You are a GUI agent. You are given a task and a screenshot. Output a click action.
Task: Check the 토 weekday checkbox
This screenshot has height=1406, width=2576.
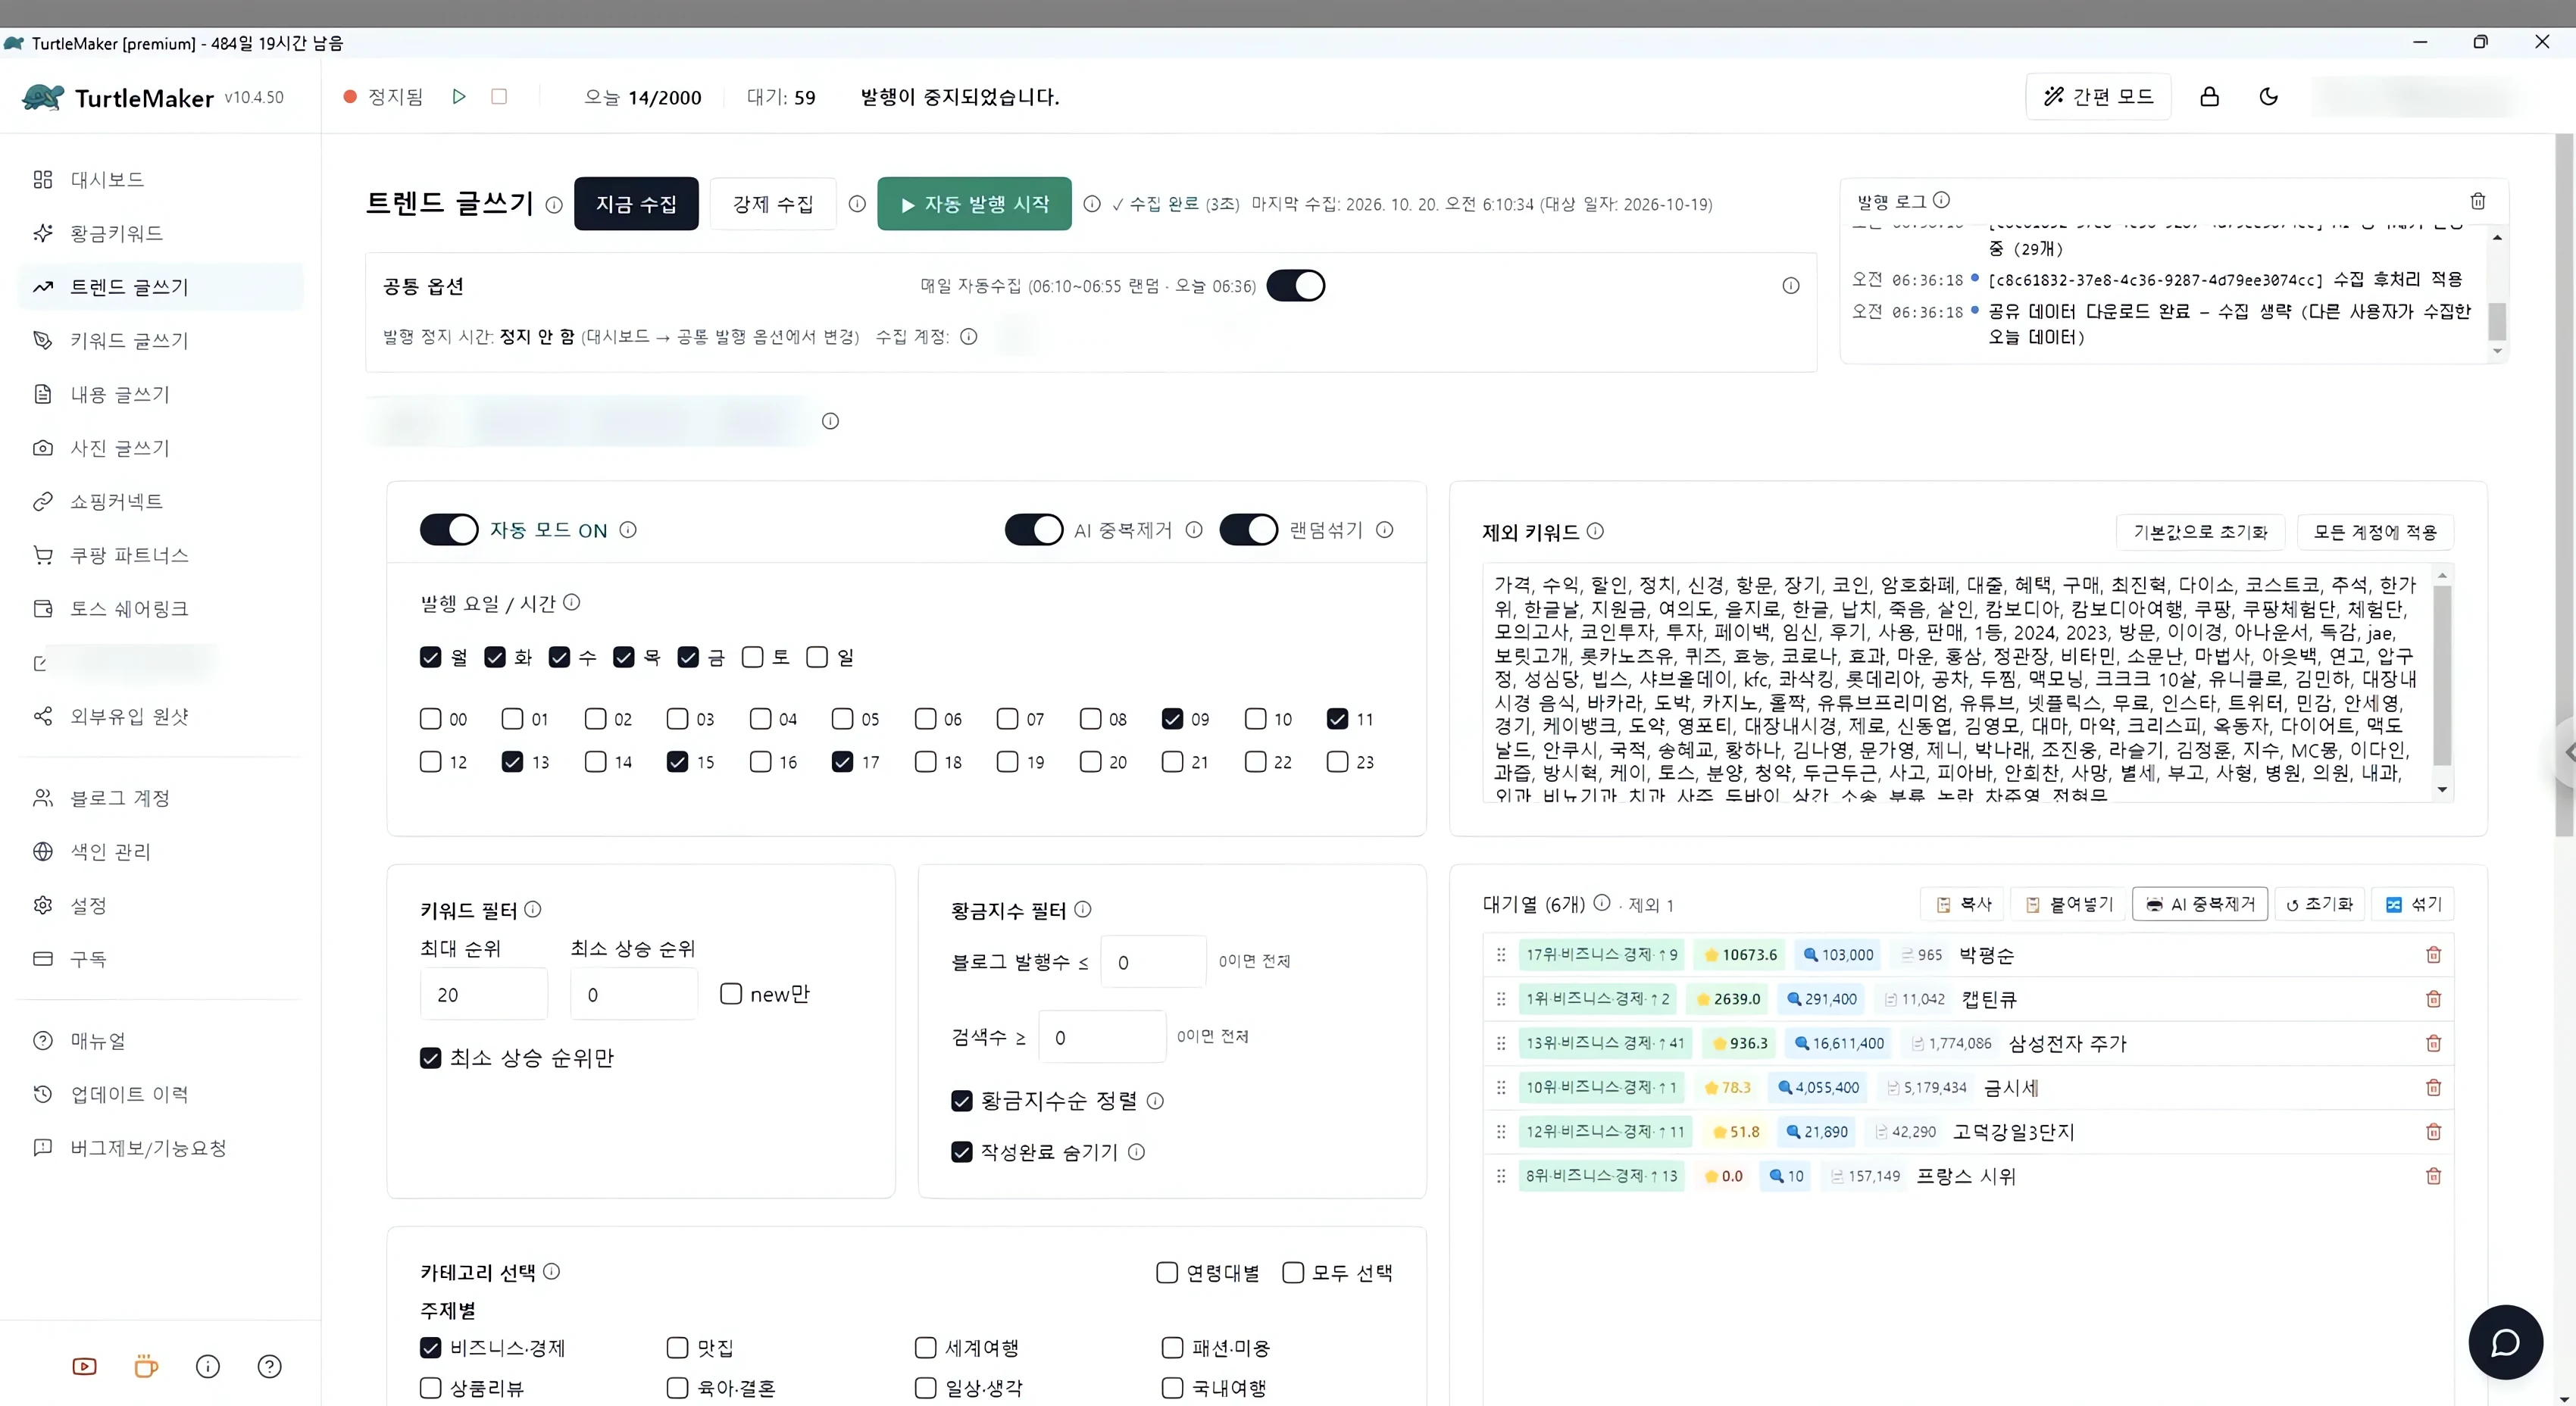753,657
